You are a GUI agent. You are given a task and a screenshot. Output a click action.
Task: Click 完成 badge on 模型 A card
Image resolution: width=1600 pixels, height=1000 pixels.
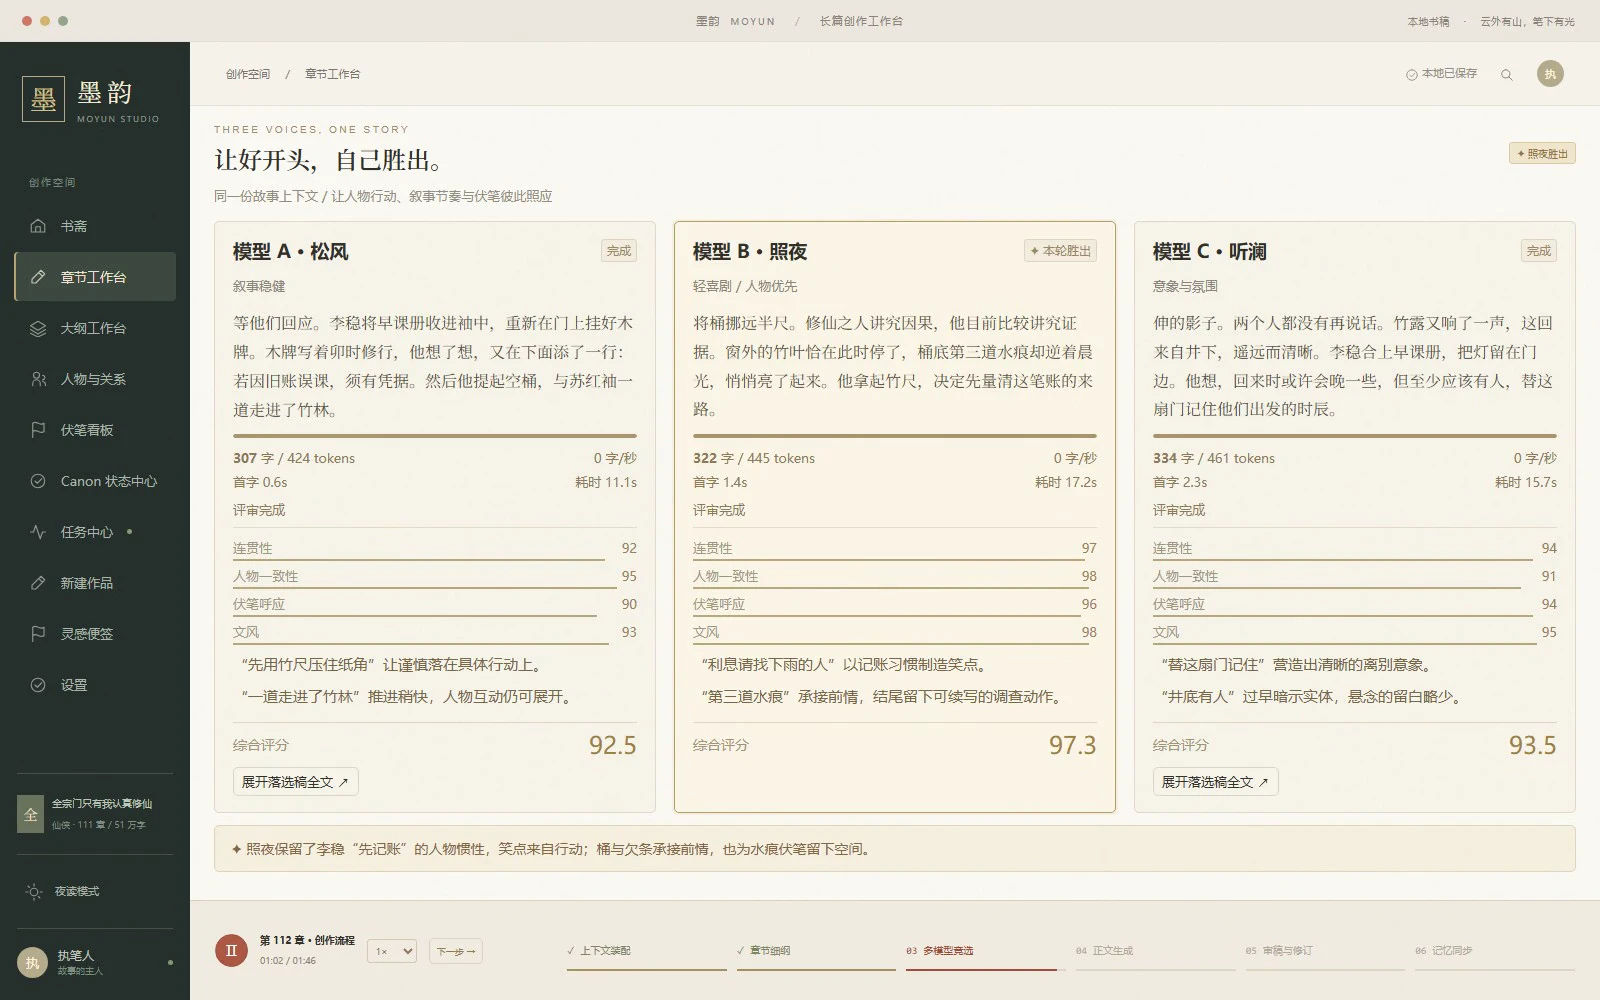click(x=619, y=251)
